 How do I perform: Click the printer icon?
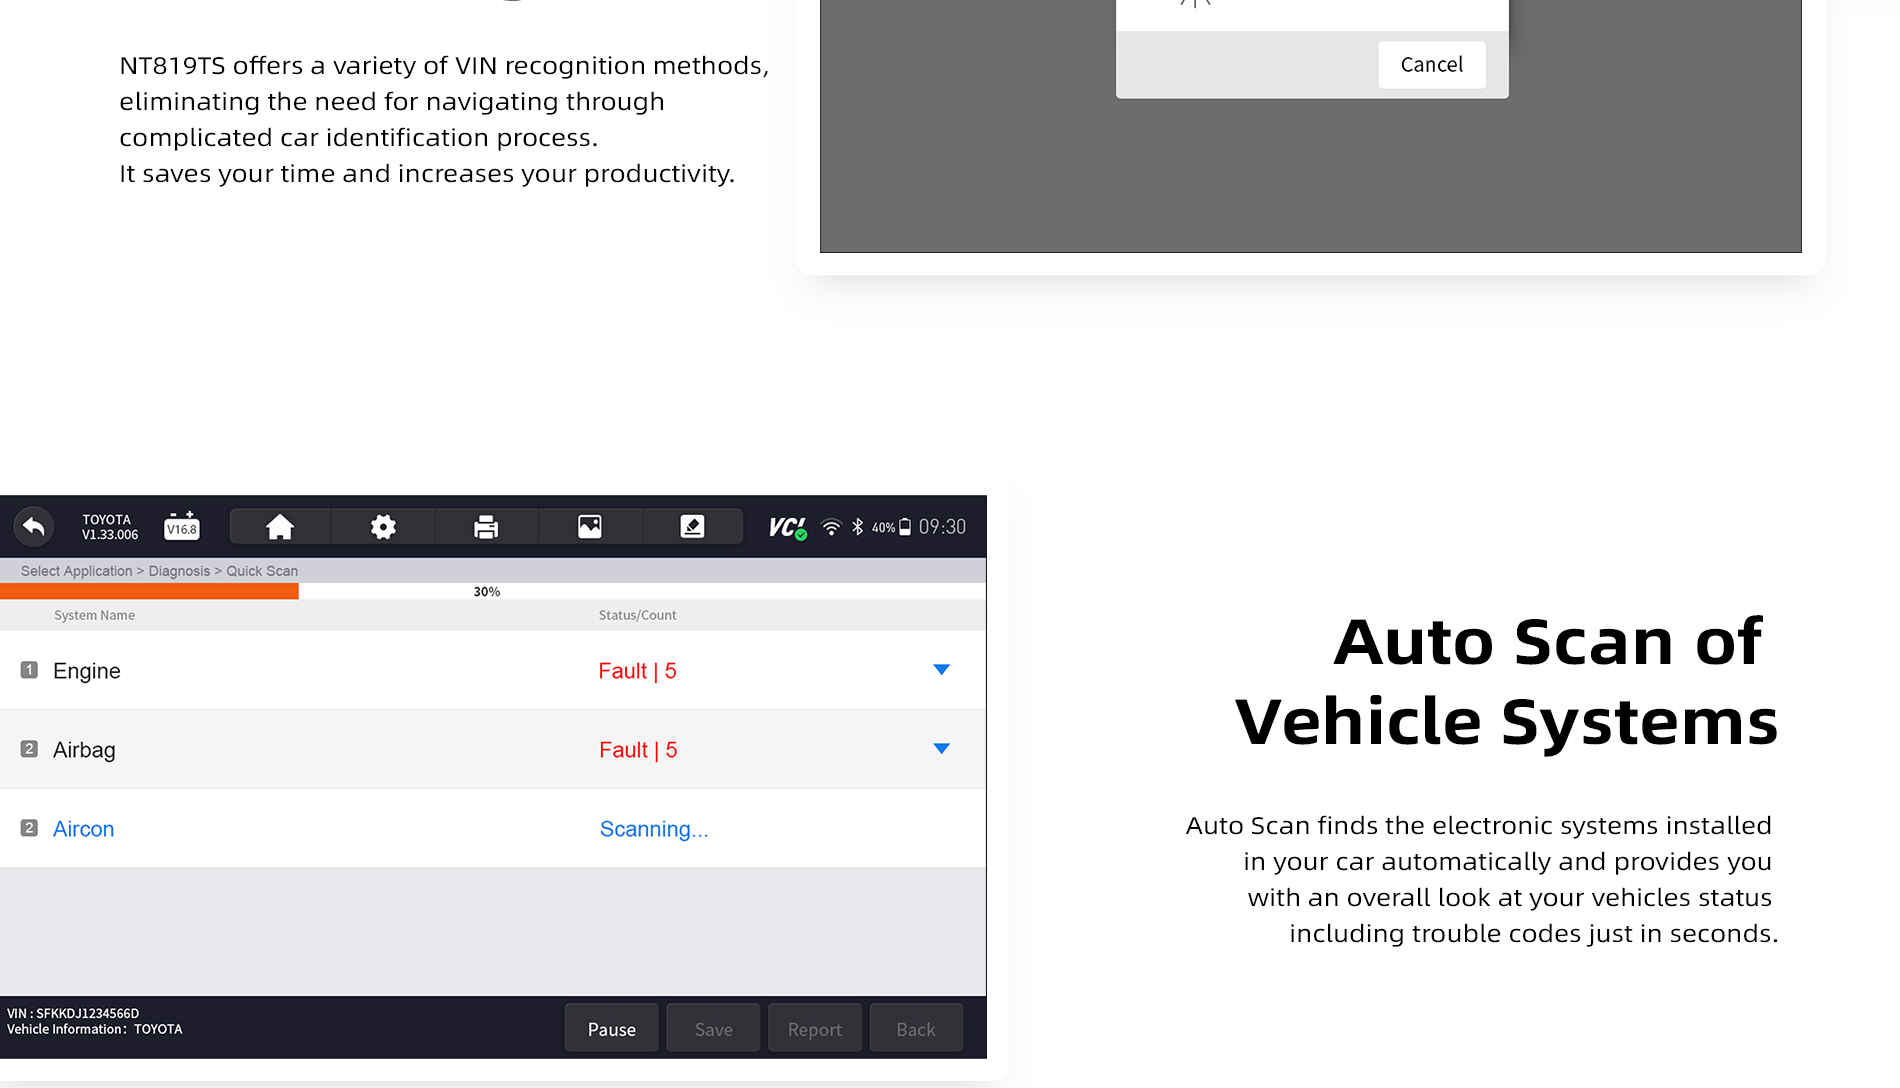coord(486,526)
